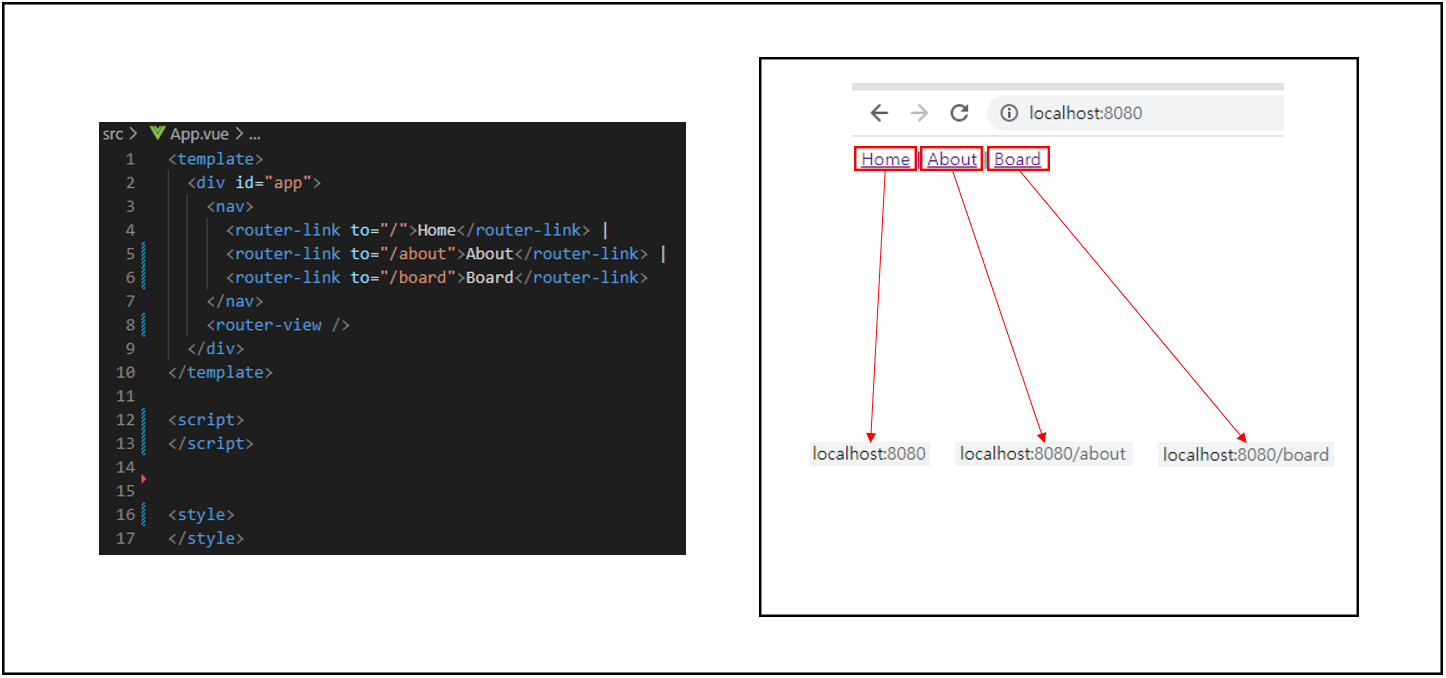Open the Home link
The width and height of the screenshot is (1446, 678).
[x=886, y=159]
